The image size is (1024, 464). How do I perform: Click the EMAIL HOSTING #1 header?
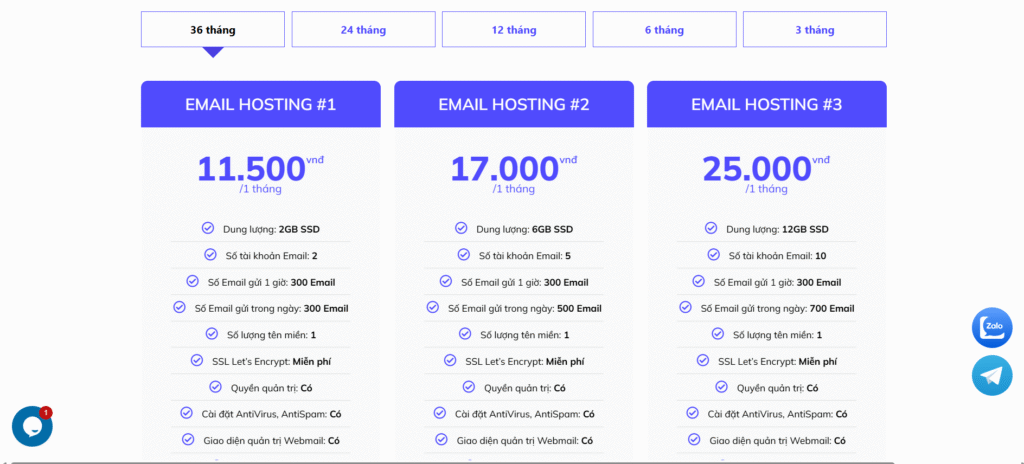pos(260,105)
